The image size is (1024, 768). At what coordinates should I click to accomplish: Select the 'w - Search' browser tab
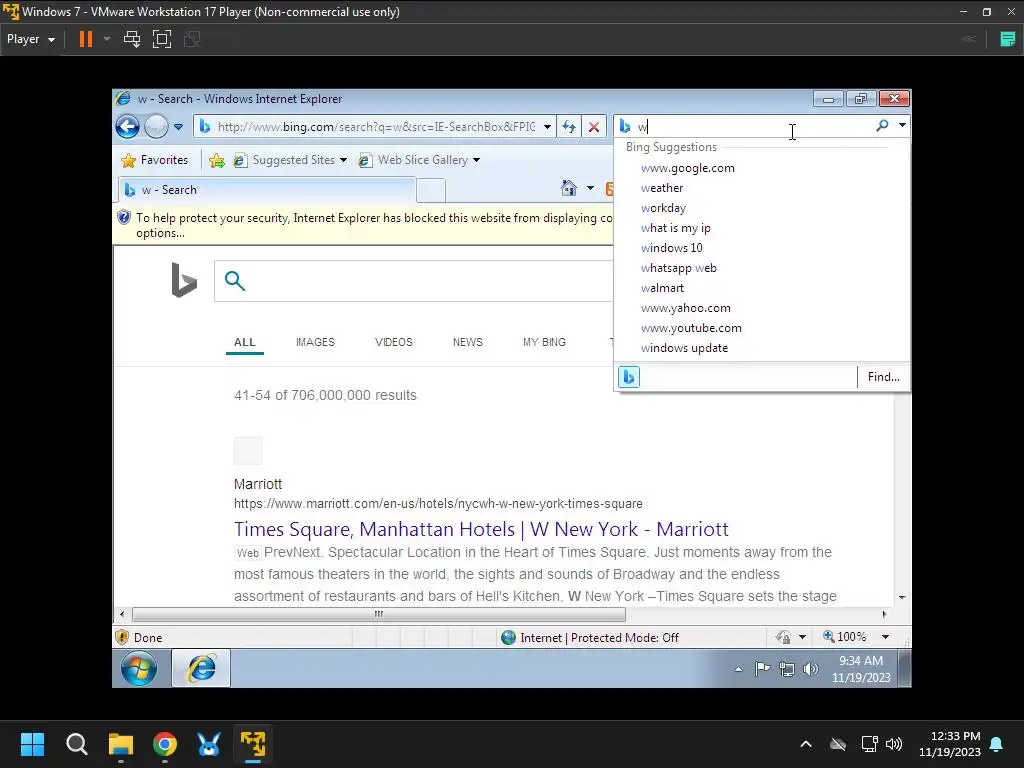267,190
